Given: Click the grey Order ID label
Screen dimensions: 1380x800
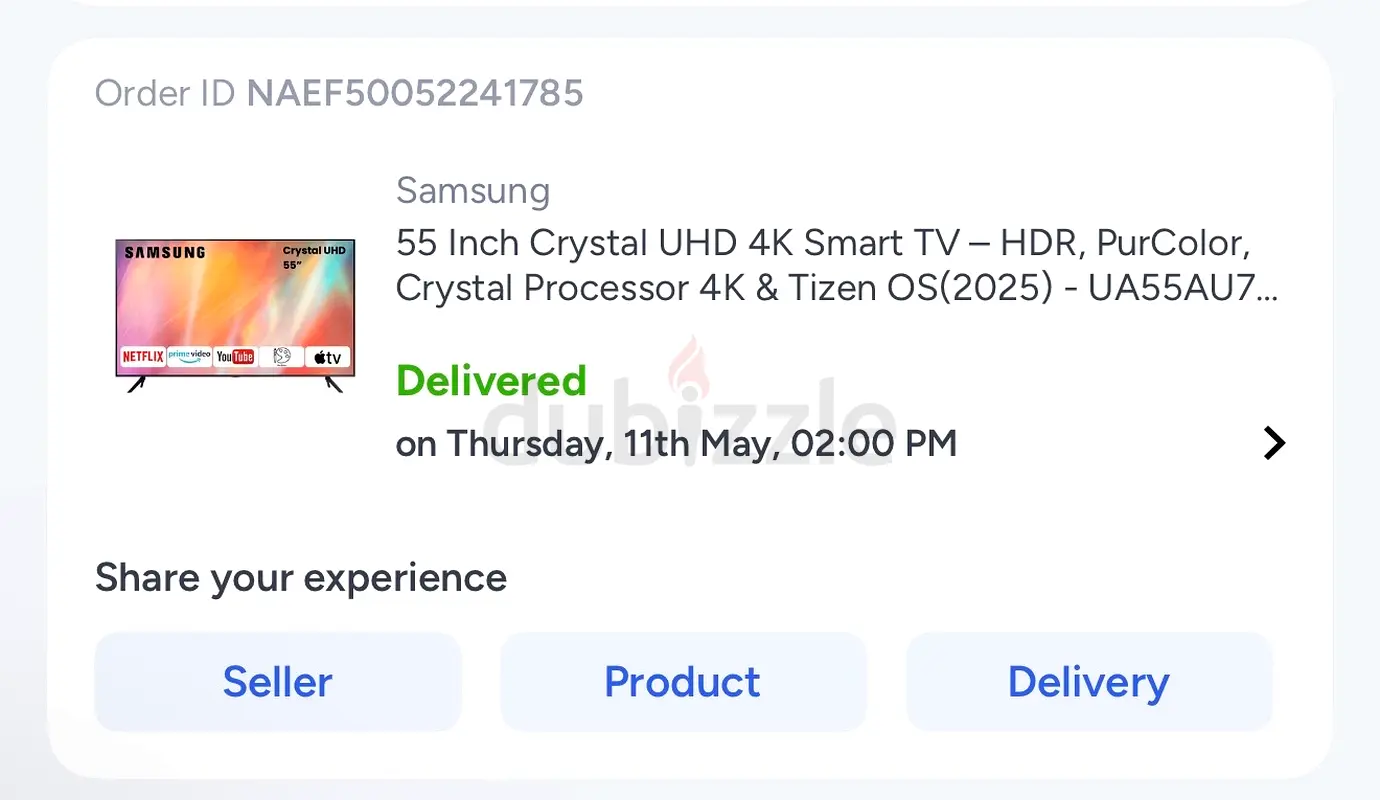Looking at the screenshot, I should tap(165, 93).
